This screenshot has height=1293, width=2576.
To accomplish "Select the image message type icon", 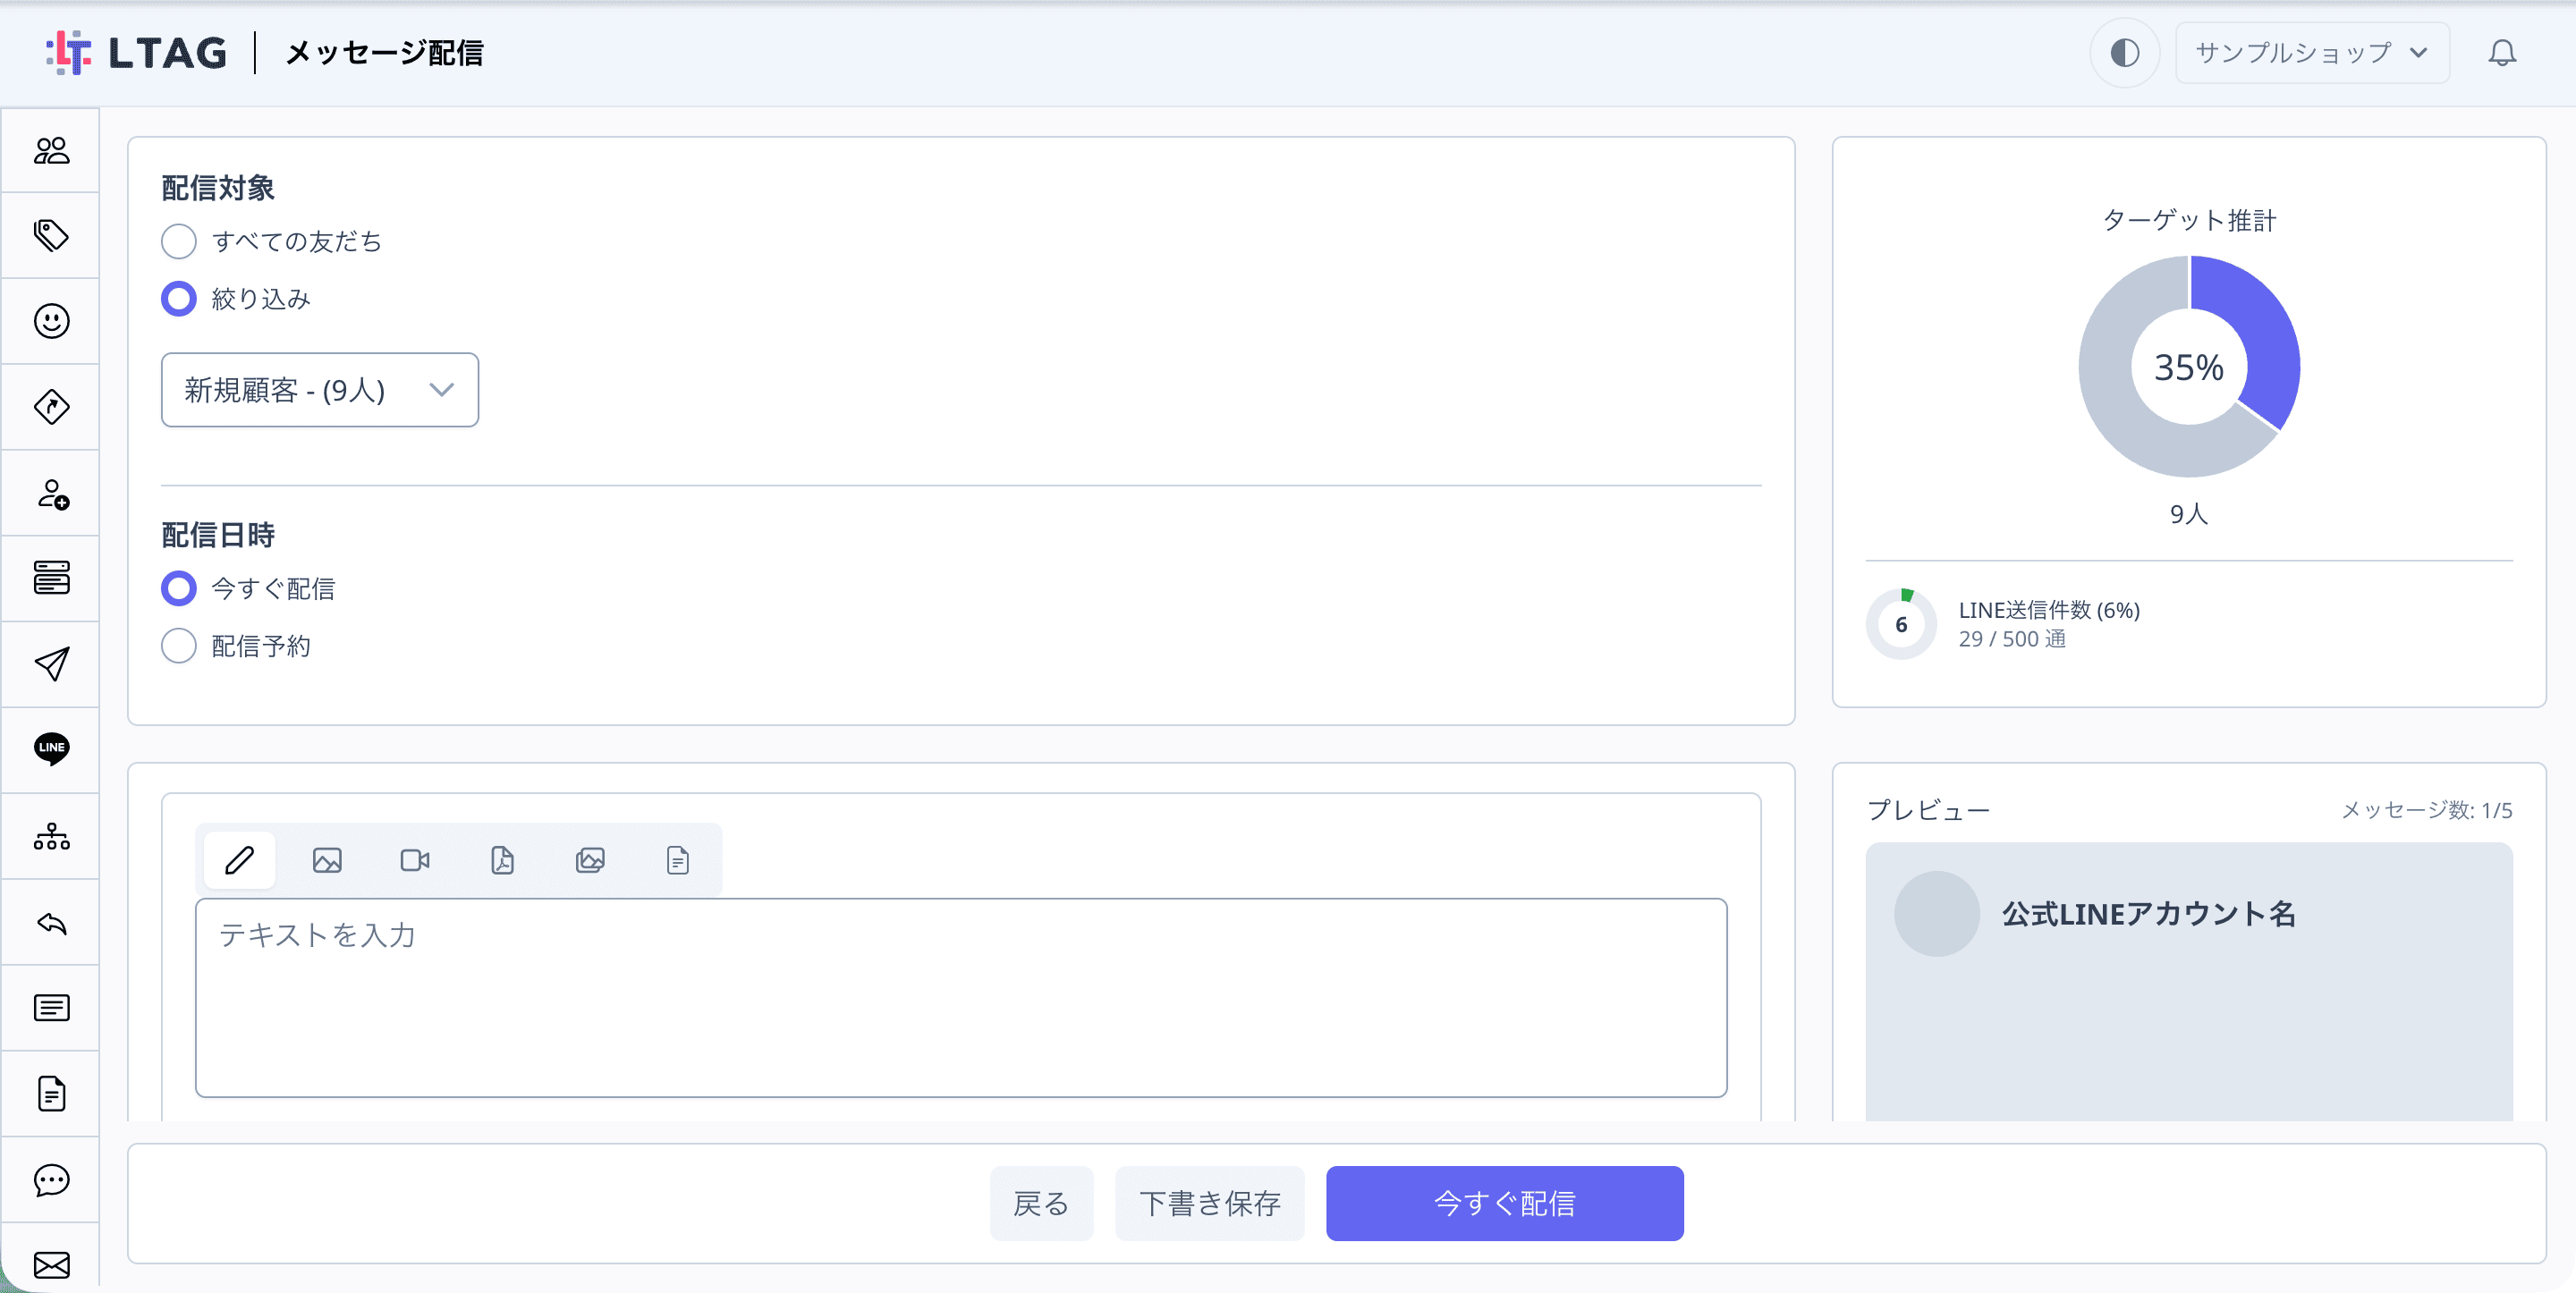I will (x=327, y=860).
